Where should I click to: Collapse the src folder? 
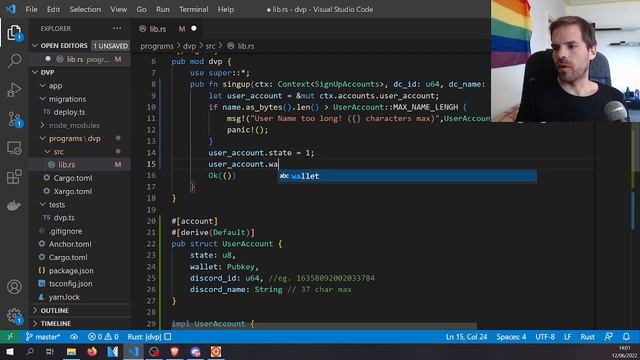tap(58, 151)
